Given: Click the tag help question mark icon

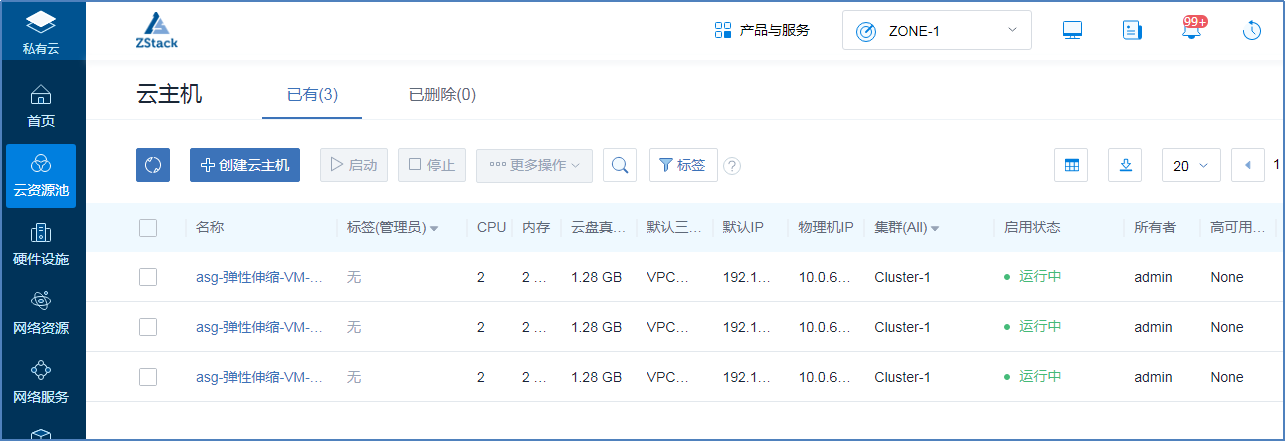Looking at the screenshot, I should pos(732,166).
